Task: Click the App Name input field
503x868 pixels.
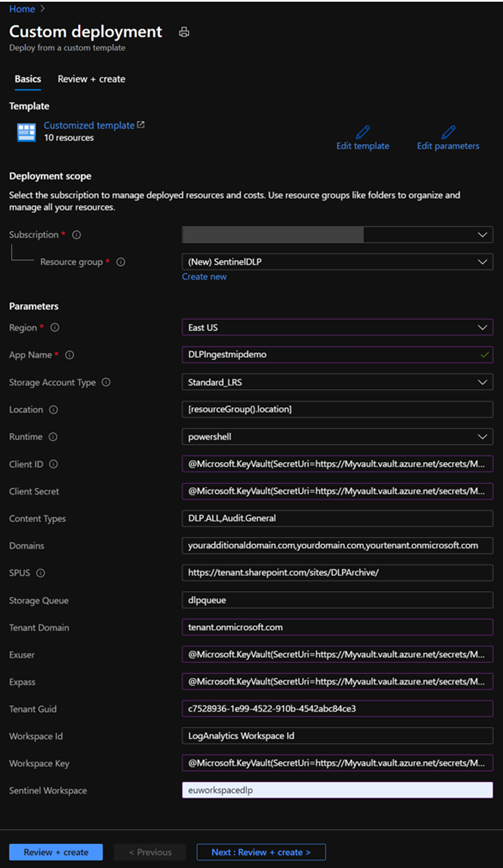Action: 337,355
